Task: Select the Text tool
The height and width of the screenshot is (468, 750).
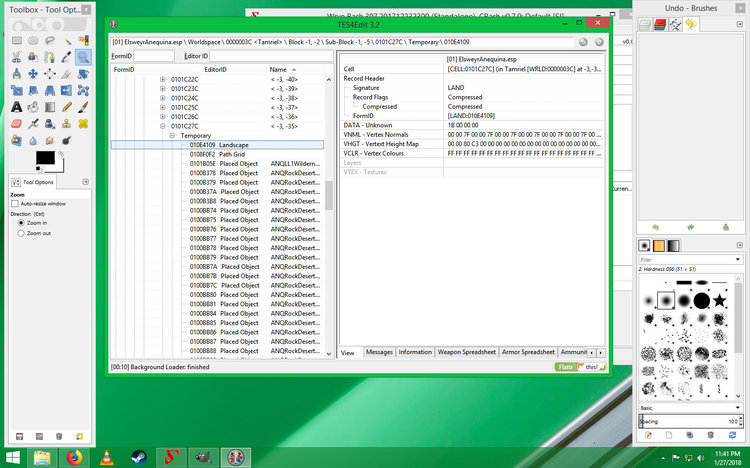Action: pyautogui.click(x=17, y=107)
